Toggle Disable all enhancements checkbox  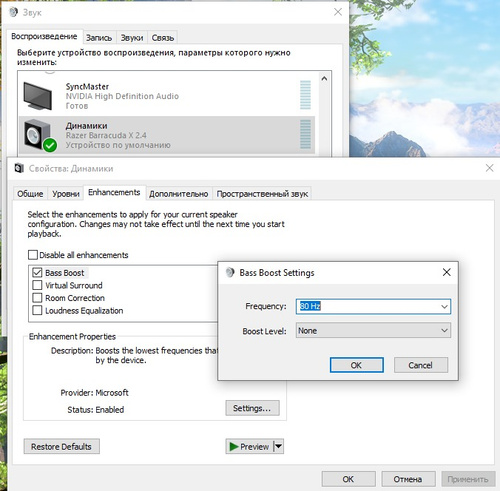coord(33,255)
